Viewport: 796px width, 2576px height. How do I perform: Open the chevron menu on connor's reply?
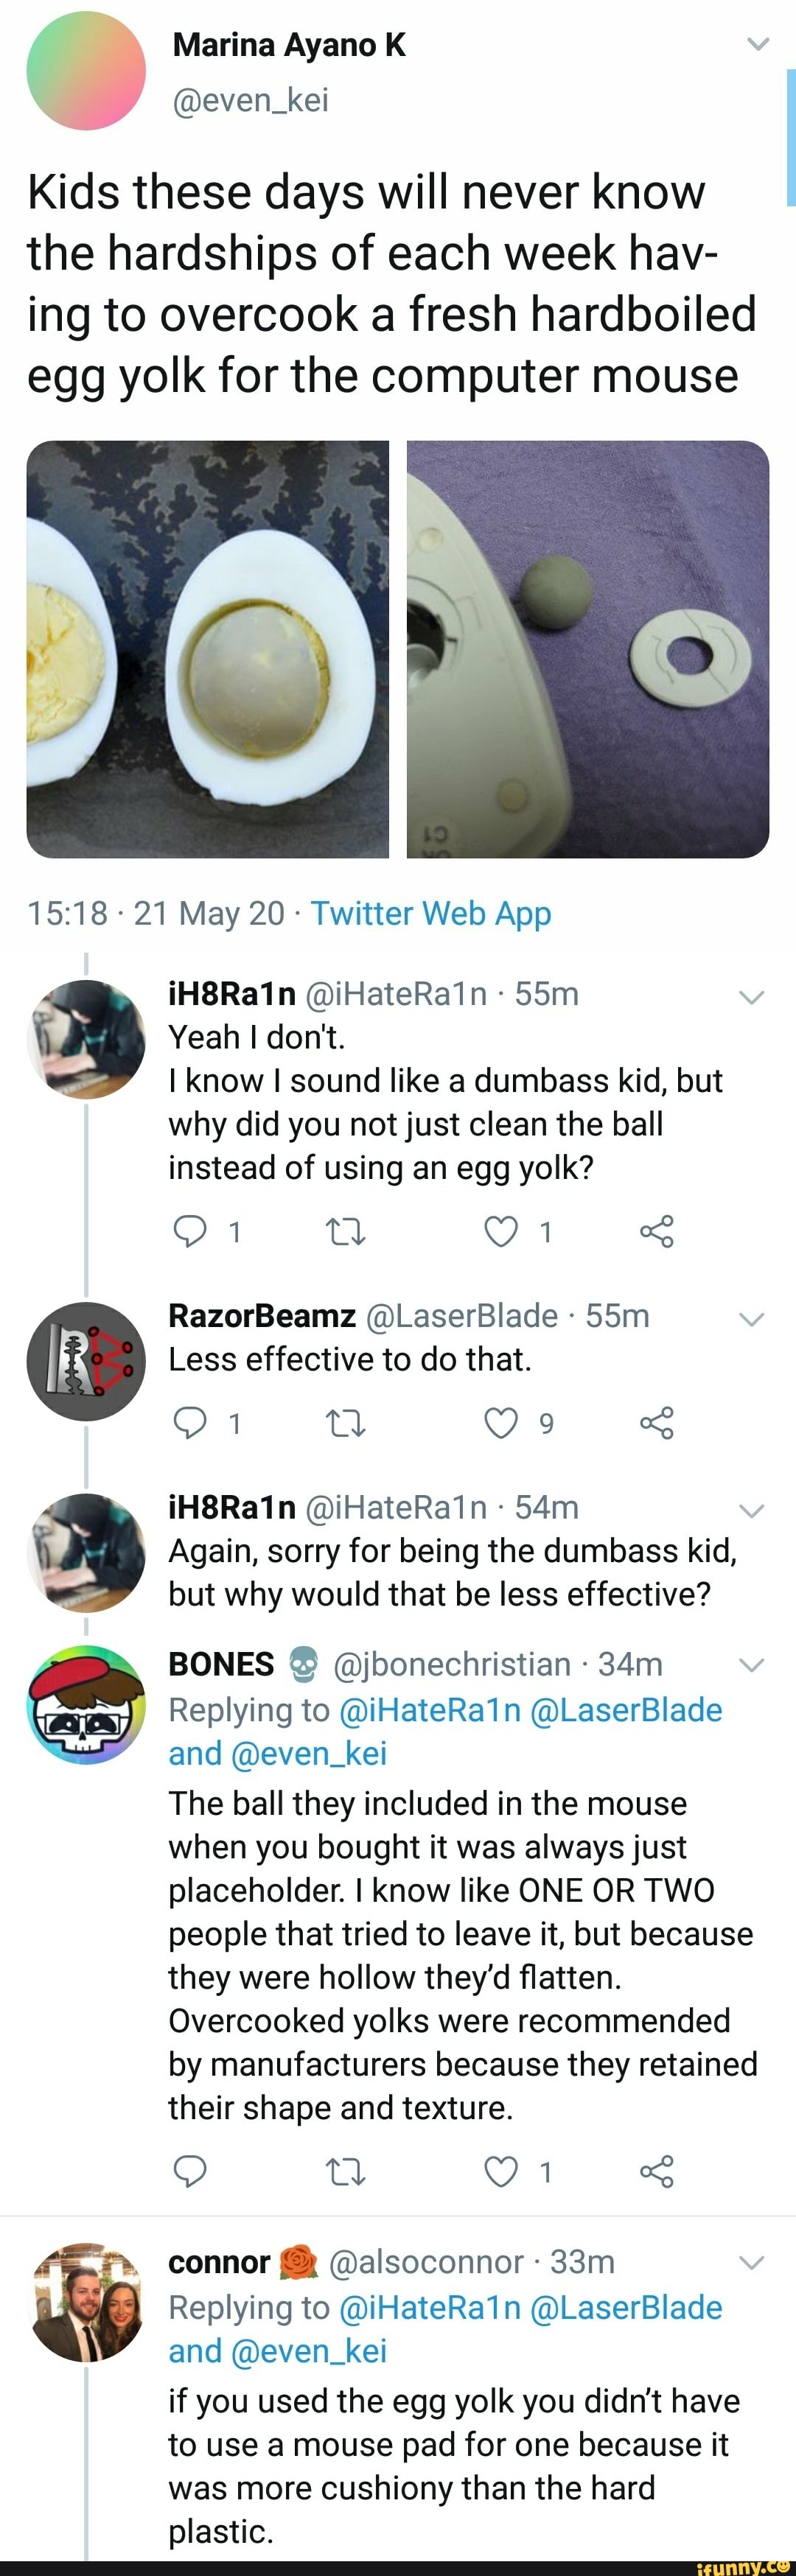[x=751, y=2262]
